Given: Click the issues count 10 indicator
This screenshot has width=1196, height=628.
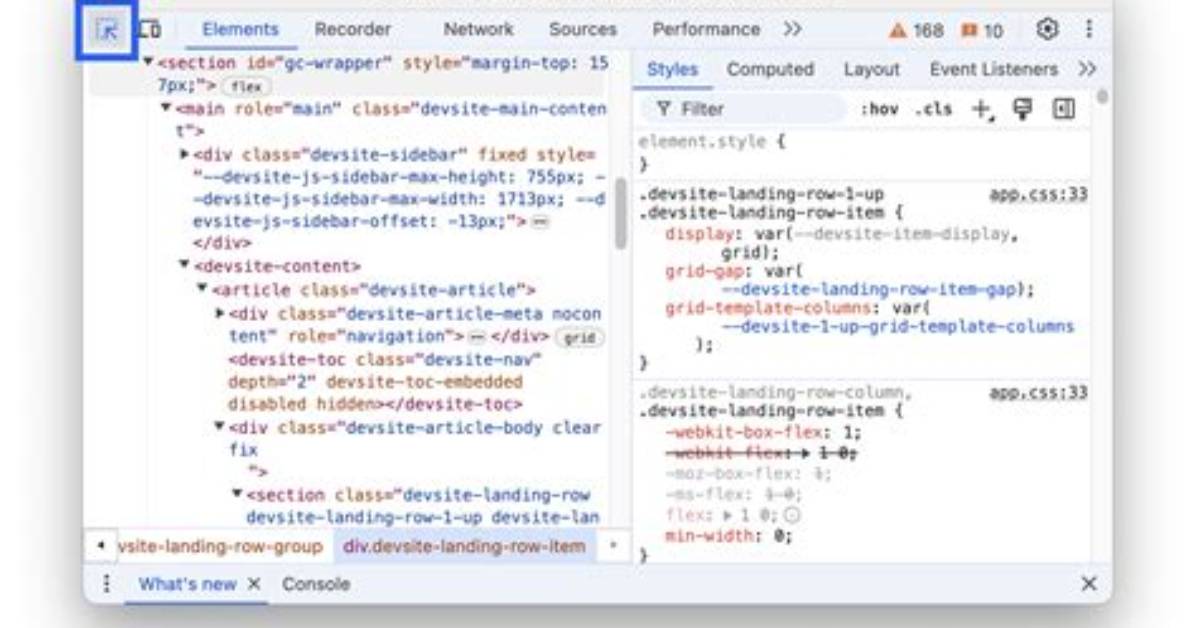Looking at the screenshot, I should pyautogui.click(x=982, y=31).
